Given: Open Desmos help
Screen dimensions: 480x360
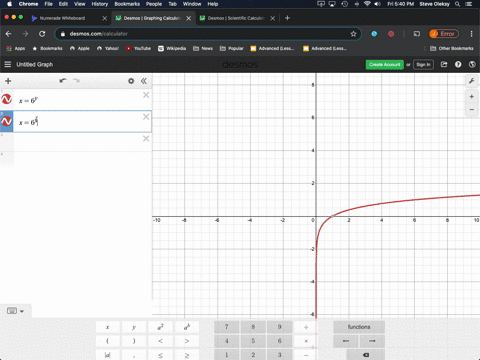Looking at the screenshot, I should 458,64.
